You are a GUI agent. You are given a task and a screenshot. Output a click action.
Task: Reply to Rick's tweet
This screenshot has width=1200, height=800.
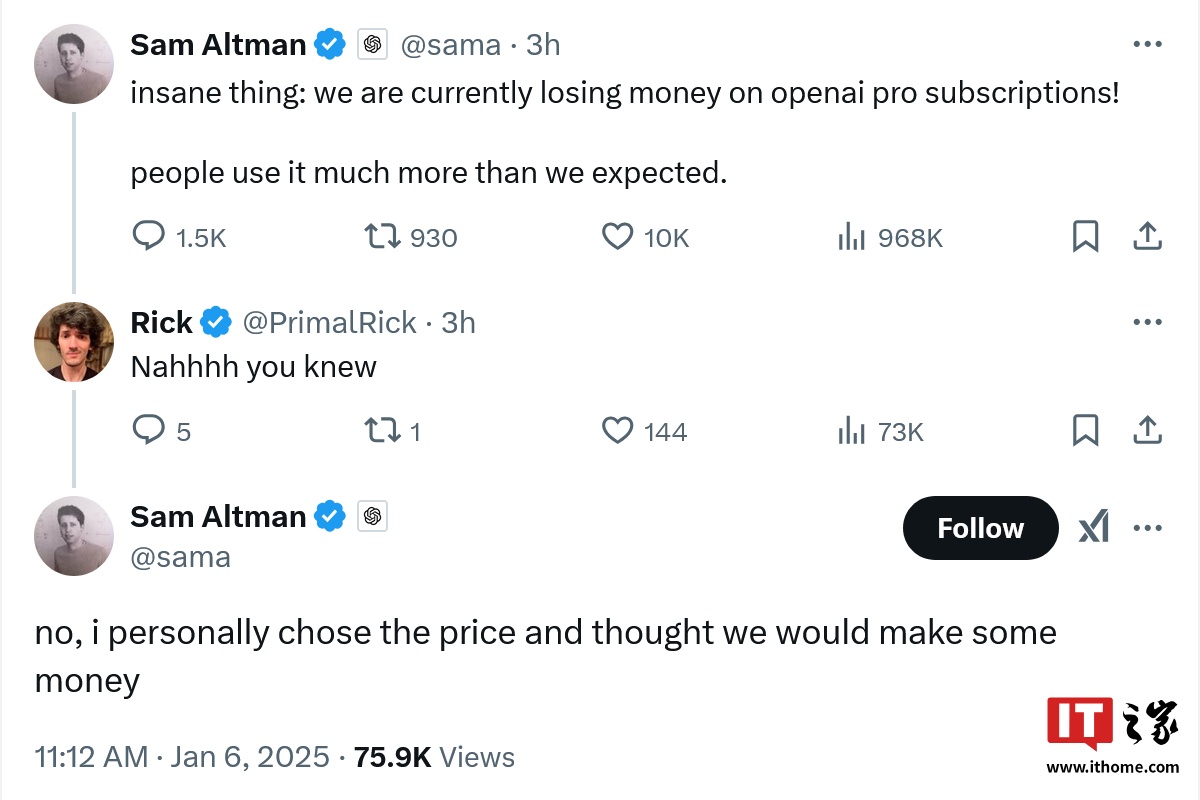coord(149,431)
